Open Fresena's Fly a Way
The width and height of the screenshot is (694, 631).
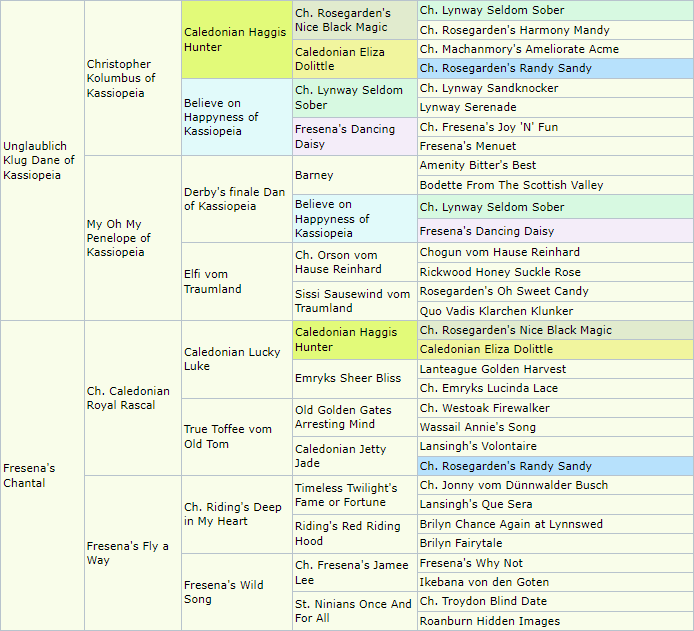point(127,553)
